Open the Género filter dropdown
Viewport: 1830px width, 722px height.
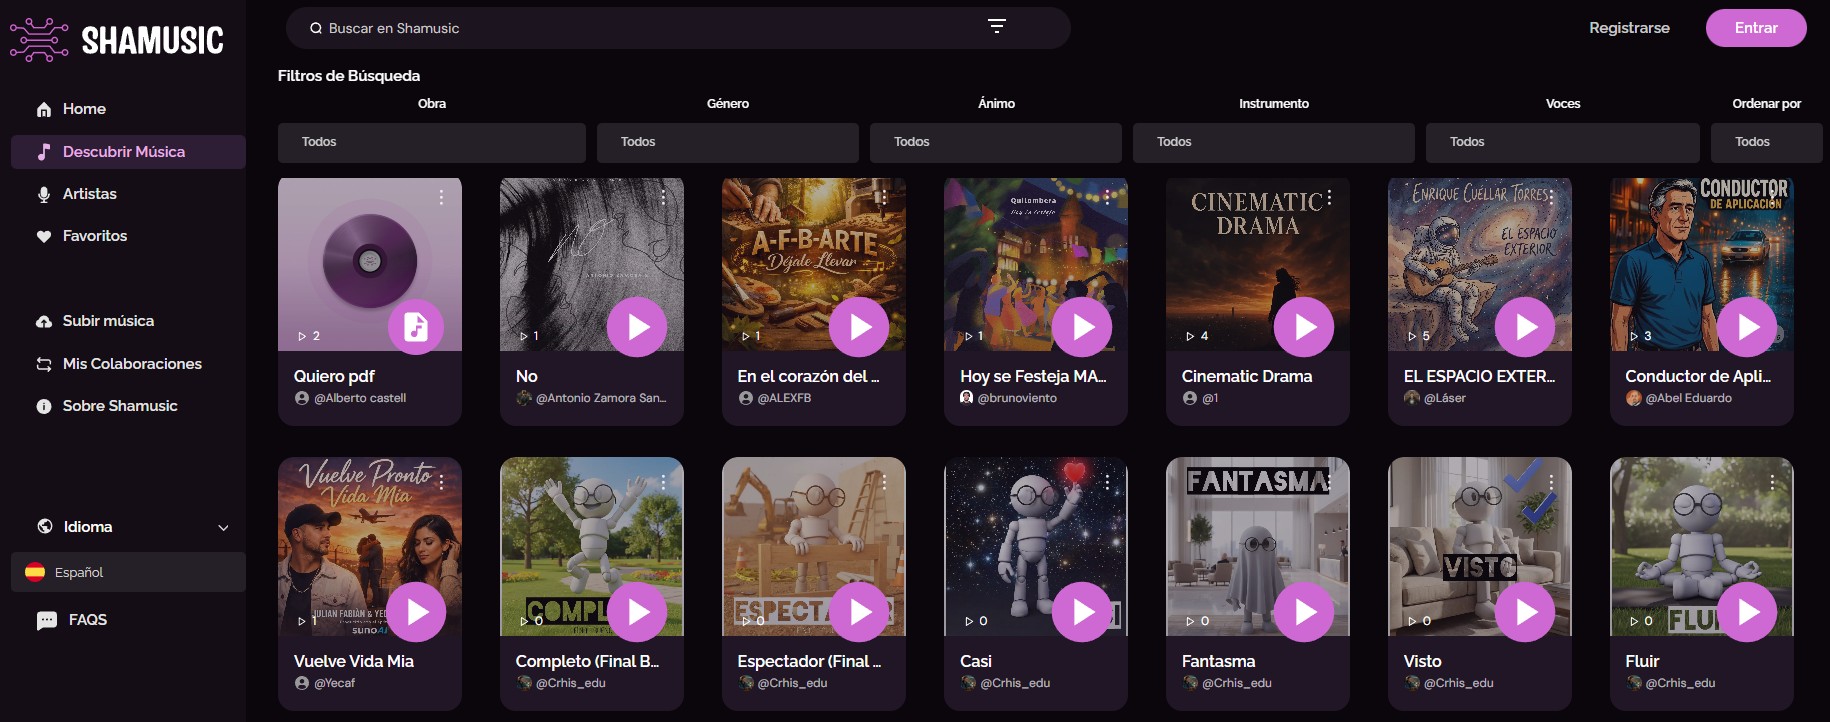point(727,142)
